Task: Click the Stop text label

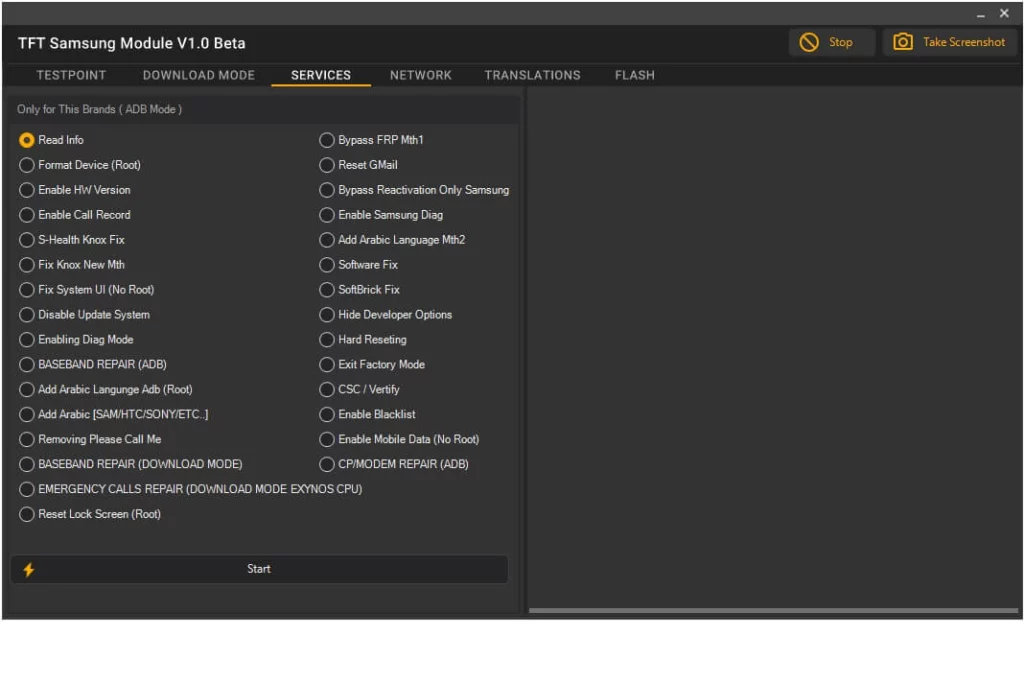Action: [x=840, y=42]
